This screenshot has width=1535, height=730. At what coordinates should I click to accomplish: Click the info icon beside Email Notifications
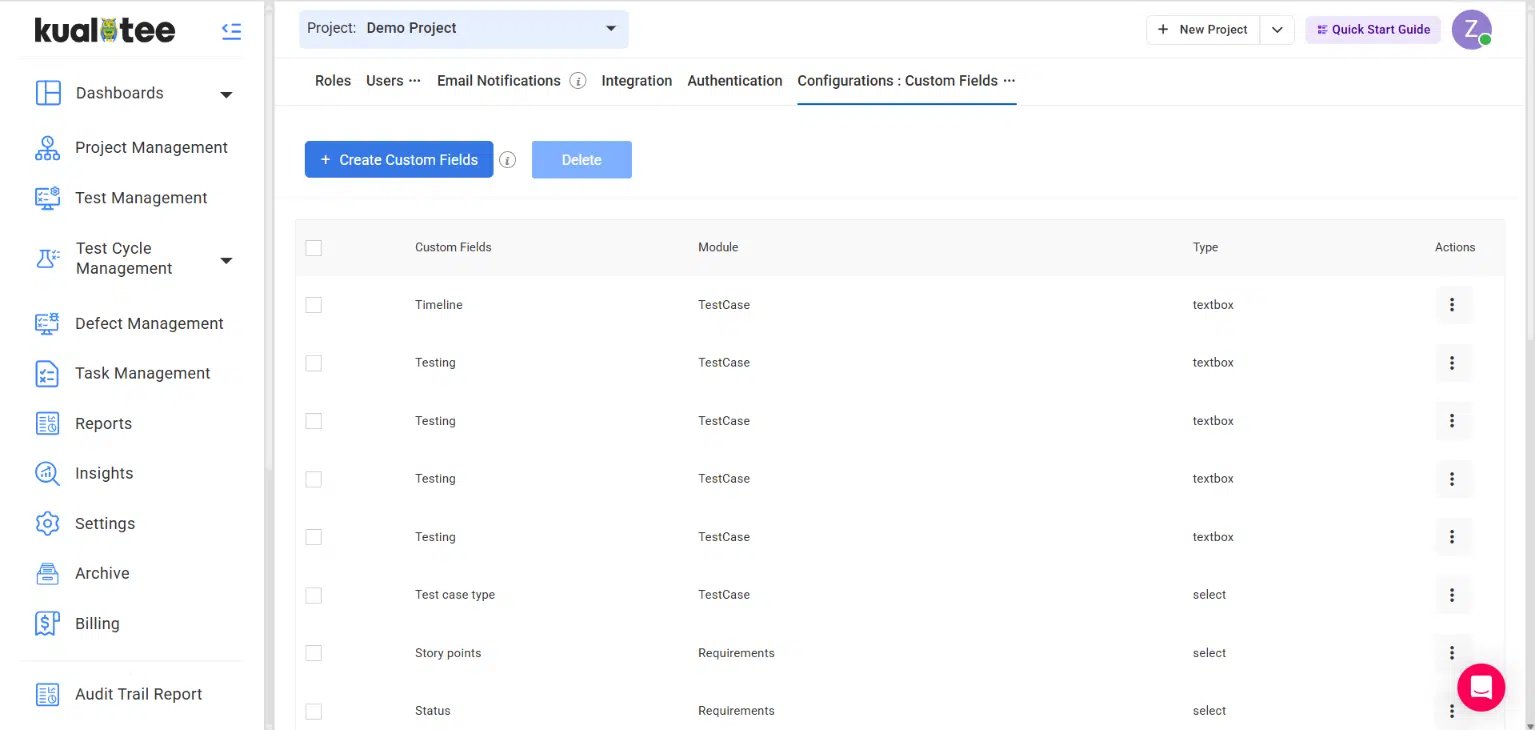coord(578,81)
